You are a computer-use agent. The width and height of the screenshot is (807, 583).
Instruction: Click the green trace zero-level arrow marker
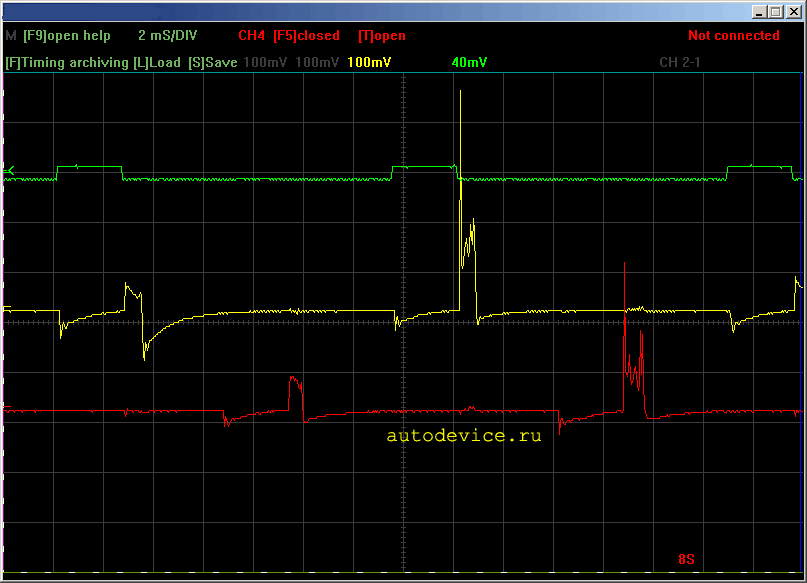9,170
